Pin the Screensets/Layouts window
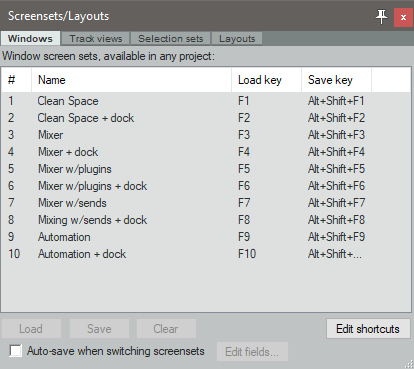The width and height of the screenshot is (414, 369). [x=381, y=16]
